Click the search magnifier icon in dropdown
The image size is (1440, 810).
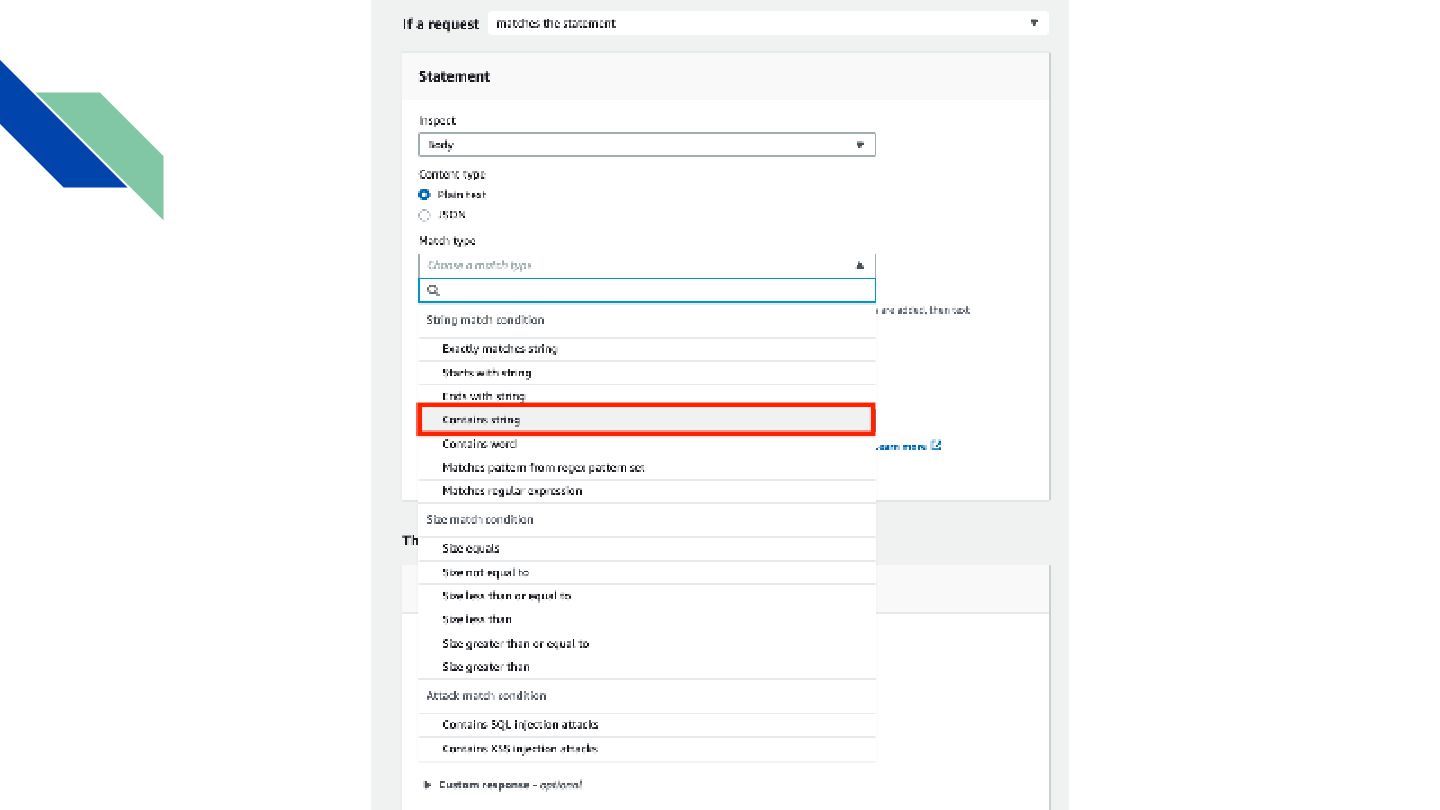pos(434,290)
